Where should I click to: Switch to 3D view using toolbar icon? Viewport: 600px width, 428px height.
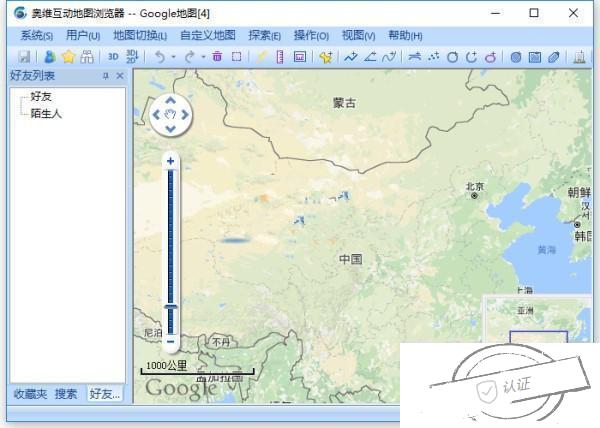[113, 57]
